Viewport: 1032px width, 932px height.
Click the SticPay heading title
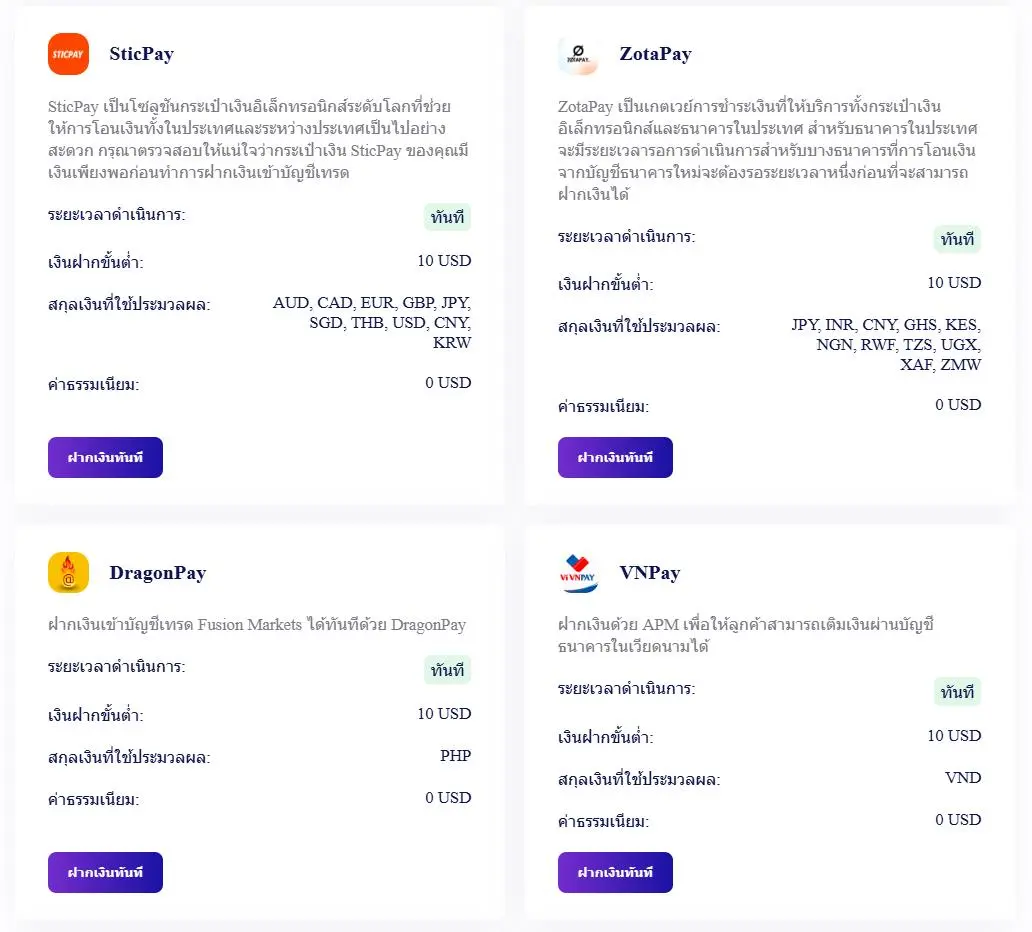[x=142, y=54]
